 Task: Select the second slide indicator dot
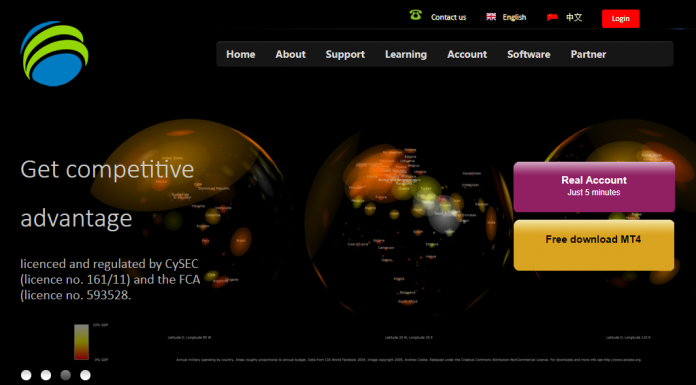point(46,375)
